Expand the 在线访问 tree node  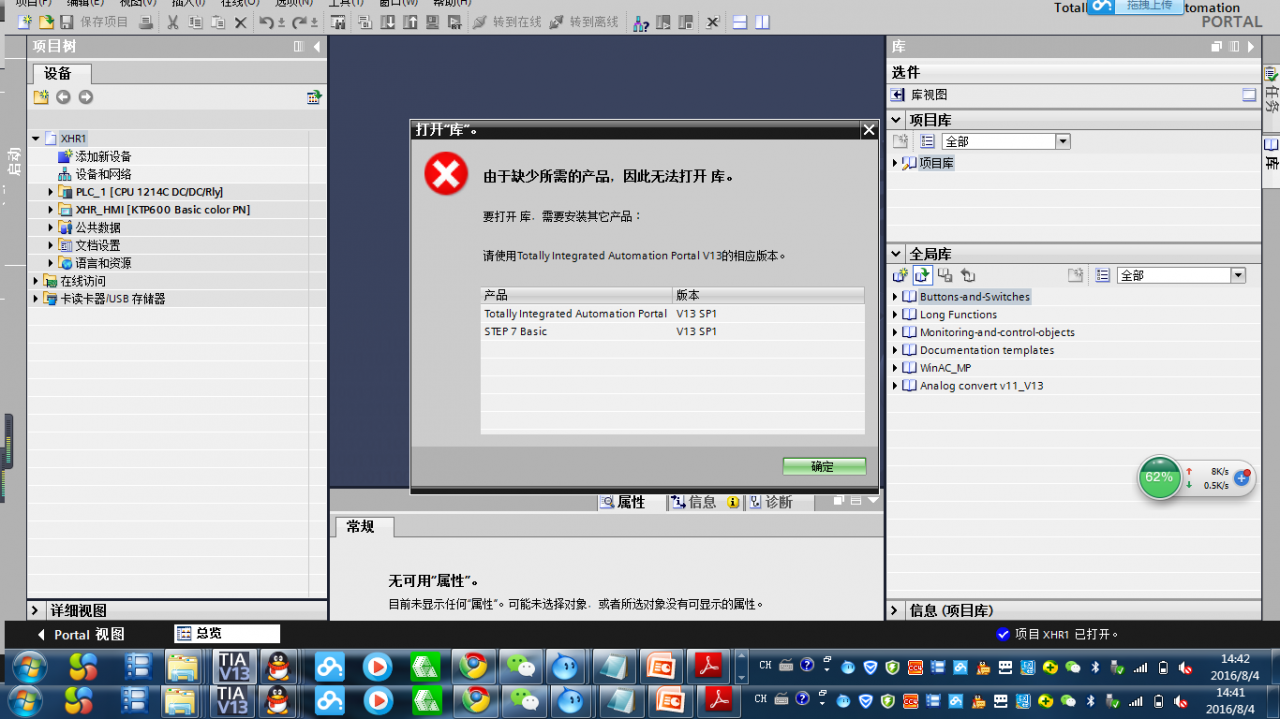click(x=36, y=281)
